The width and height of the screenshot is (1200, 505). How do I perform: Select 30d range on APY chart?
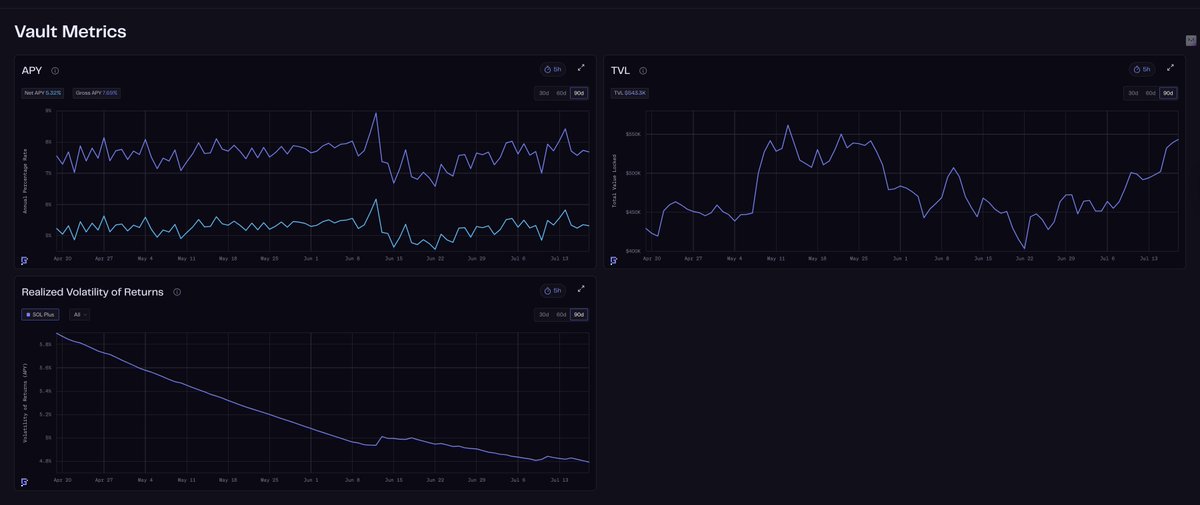[544, 93]
